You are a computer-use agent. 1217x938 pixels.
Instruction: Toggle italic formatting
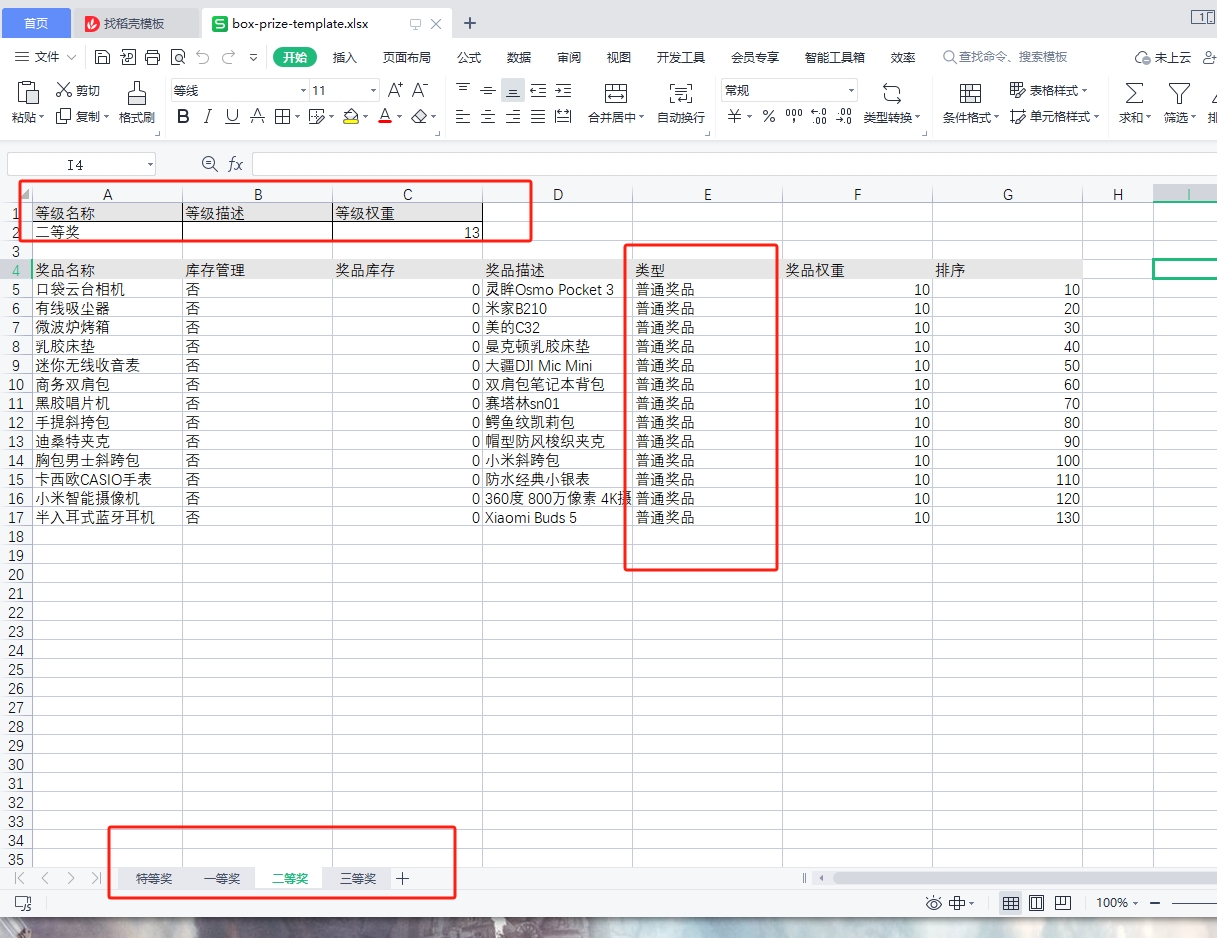click(208, 117)
